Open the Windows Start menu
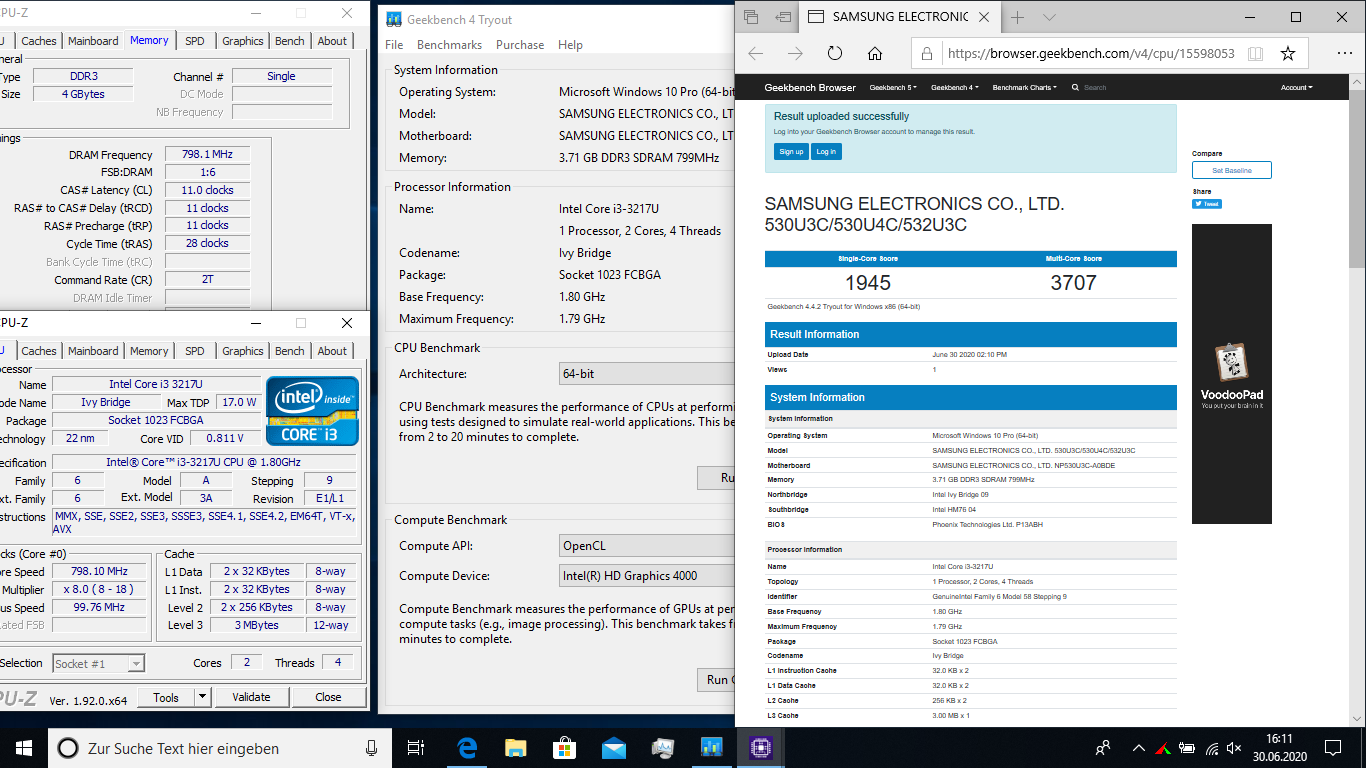The width and height of the screenshot is (1366, 768). pos(24,747)
